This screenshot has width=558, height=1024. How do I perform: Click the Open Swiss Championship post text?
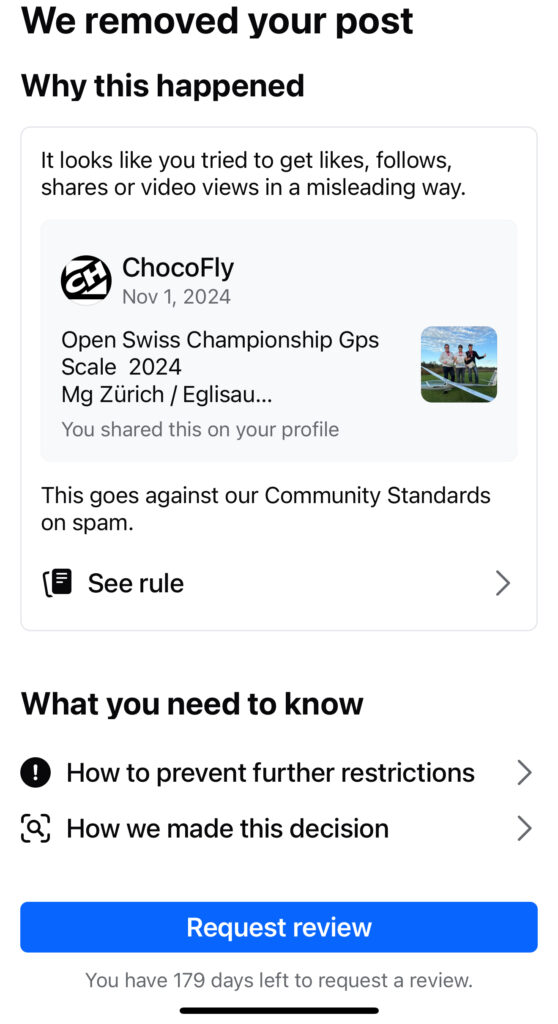[220, 367]
